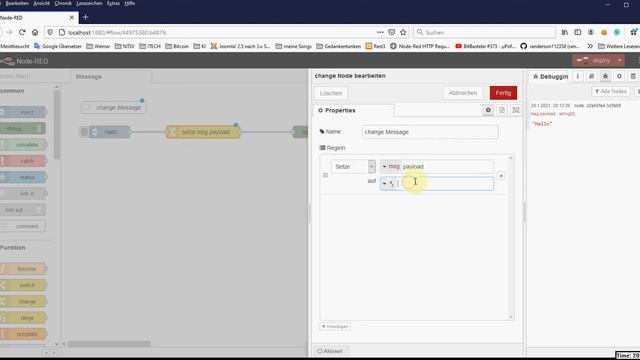Select the setze msg.payload change node
Screen dimensions: 640x360
tap(203, 132)
